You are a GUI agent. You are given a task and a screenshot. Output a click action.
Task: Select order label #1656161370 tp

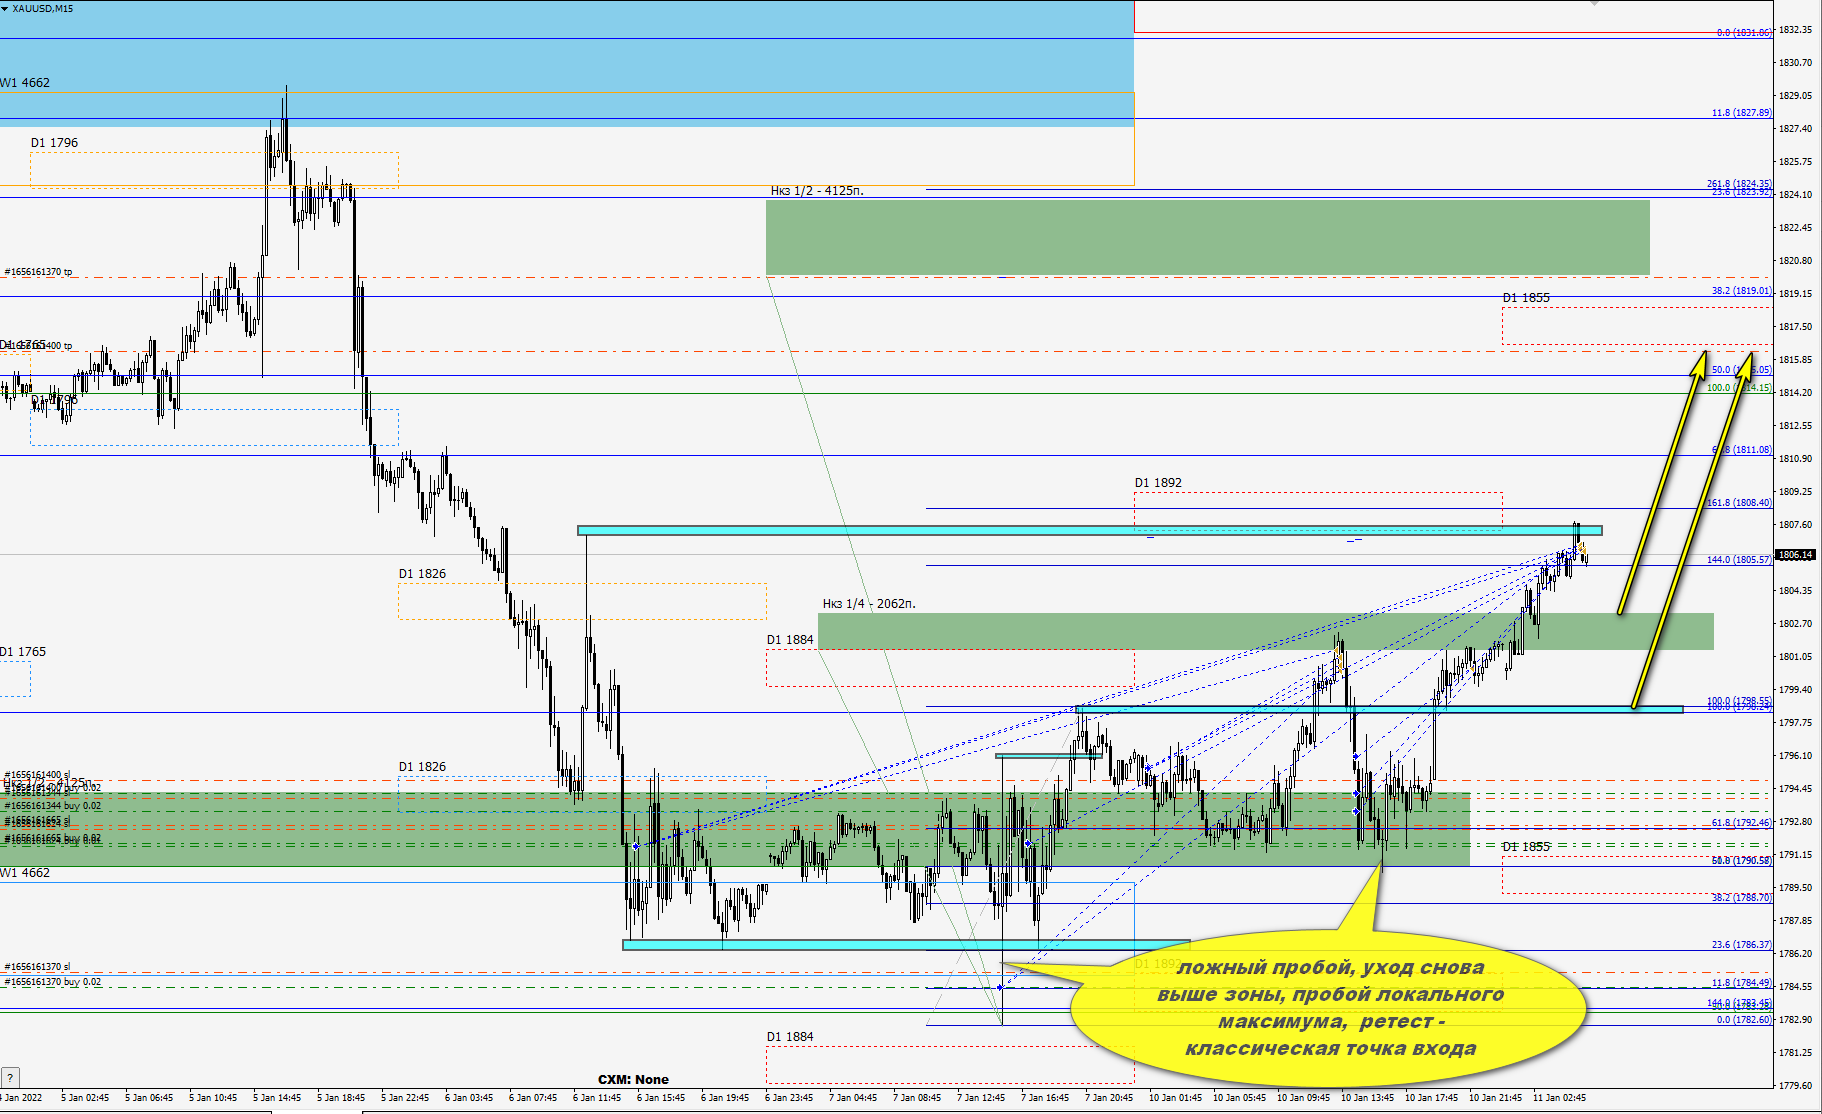click(x=38, y=272)
